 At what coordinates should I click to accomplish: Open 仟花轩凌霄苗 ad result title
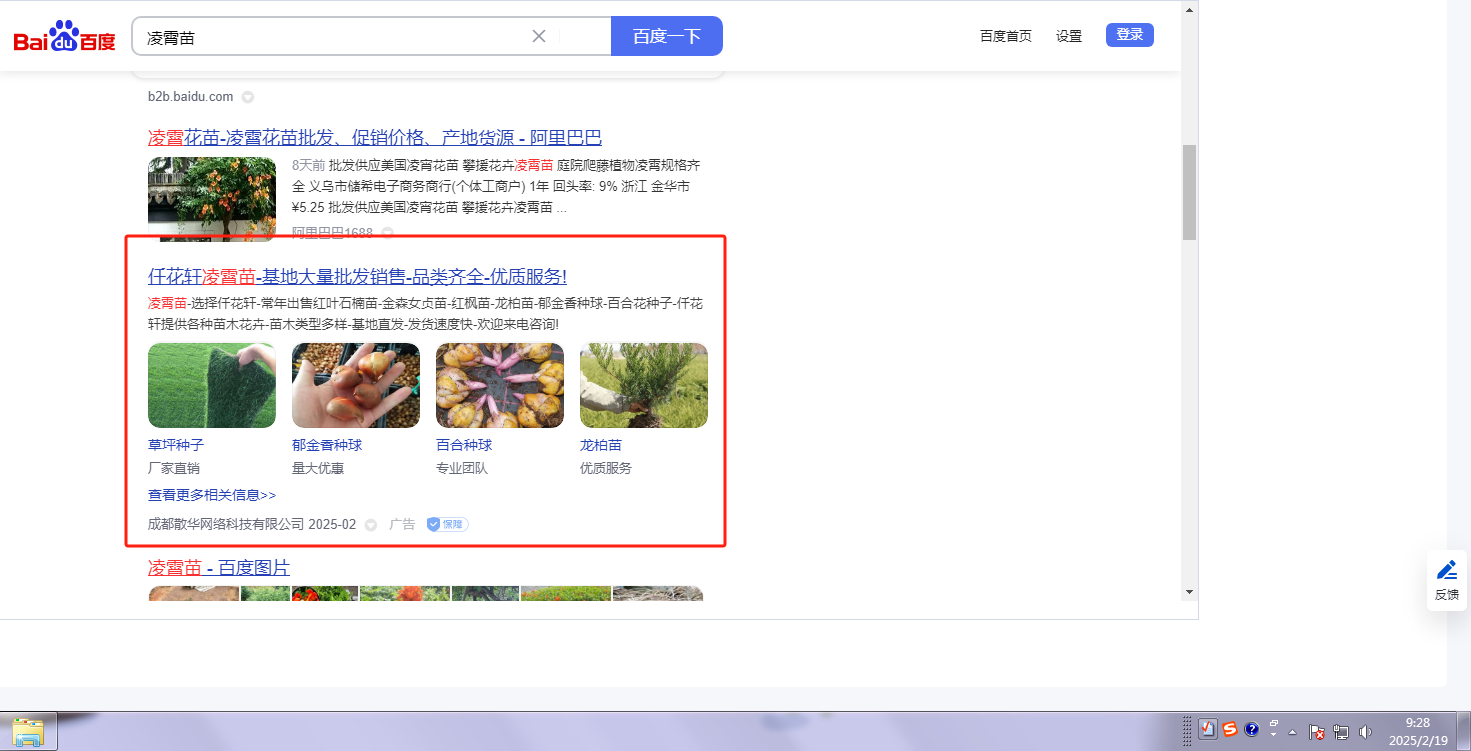point(357,276)
